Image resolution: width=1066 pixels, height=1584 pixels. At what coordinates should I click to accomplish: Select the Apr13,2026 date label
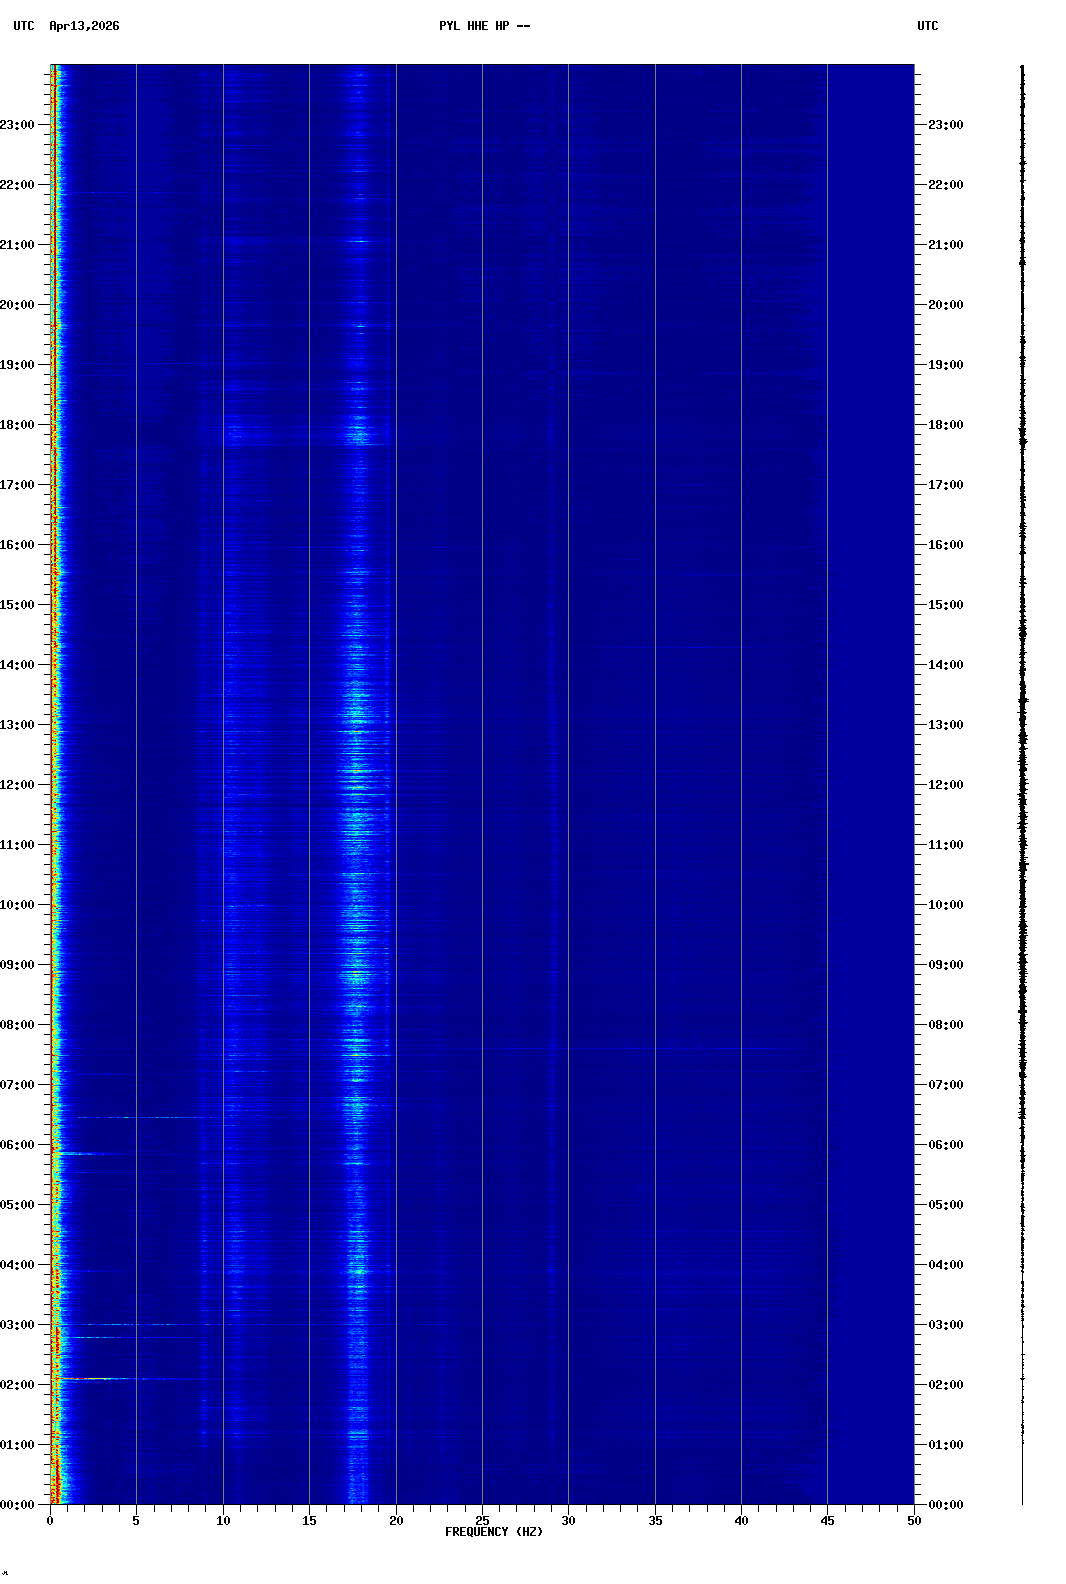(x=84, y=26)
